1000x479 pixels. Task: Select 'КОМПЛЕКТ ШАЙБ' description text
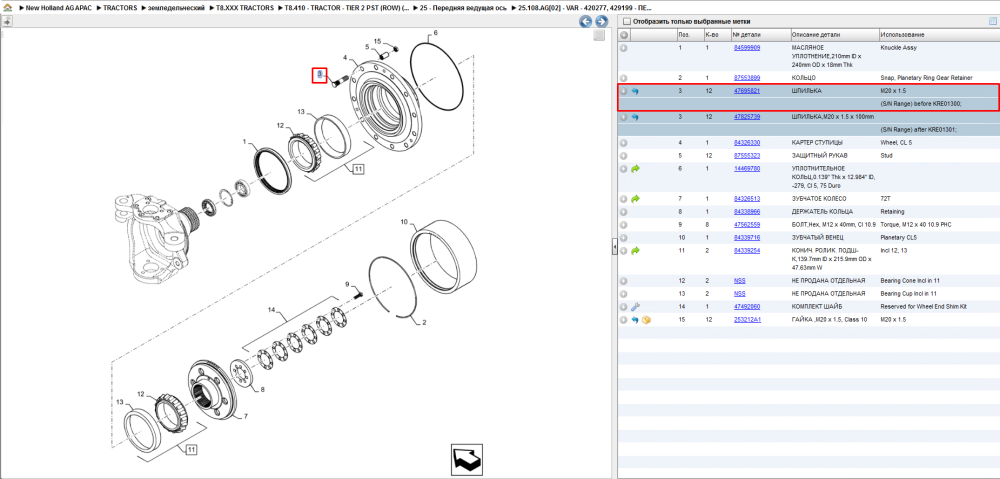click(x=818, y=307)
